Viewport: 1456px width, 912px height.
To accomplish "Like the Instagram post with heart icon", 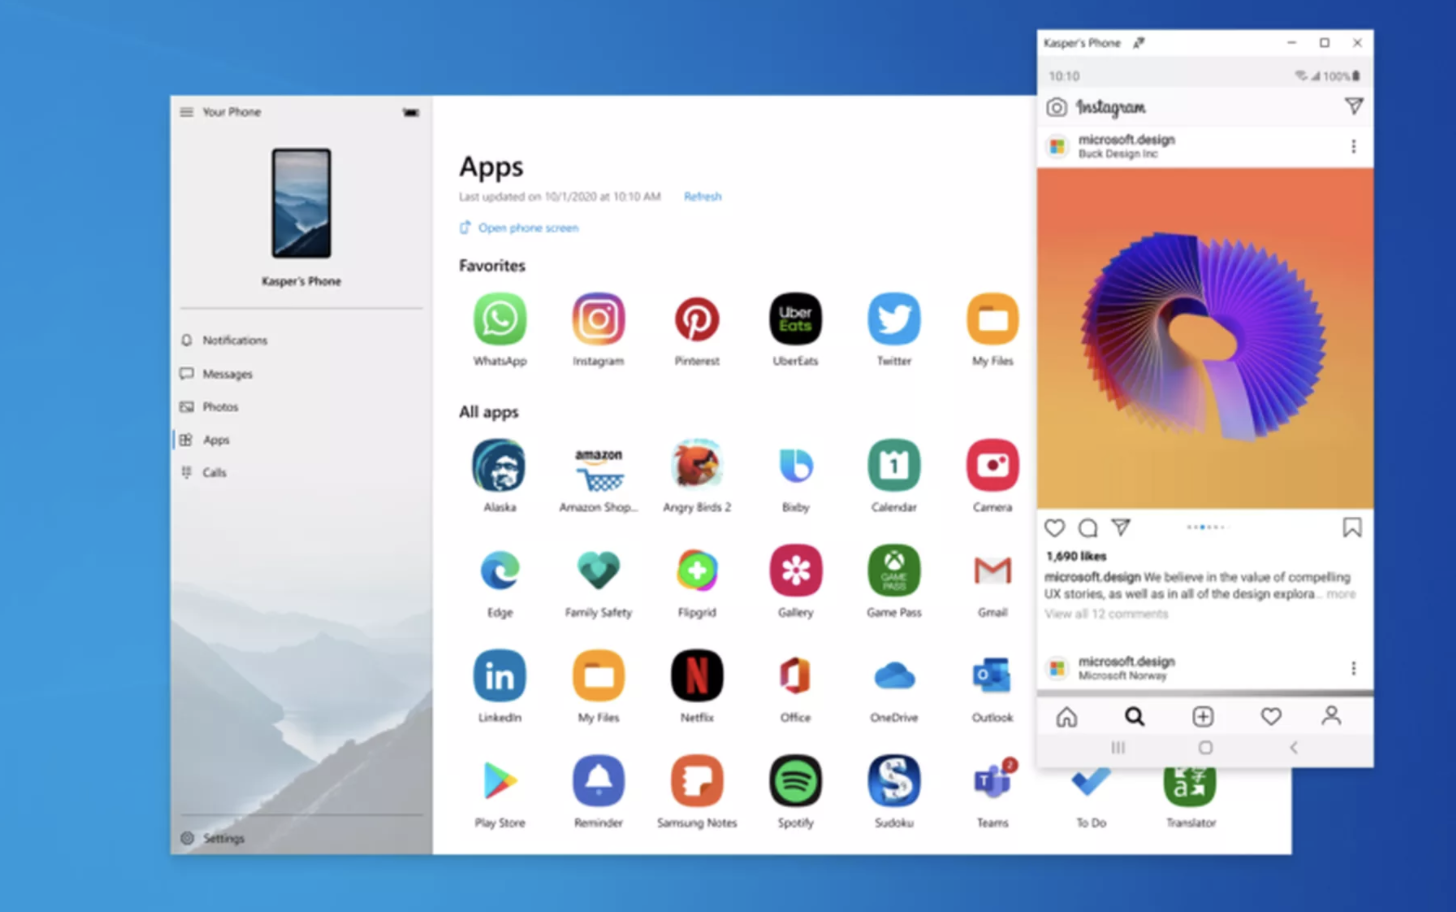I will click(1054, 528).
